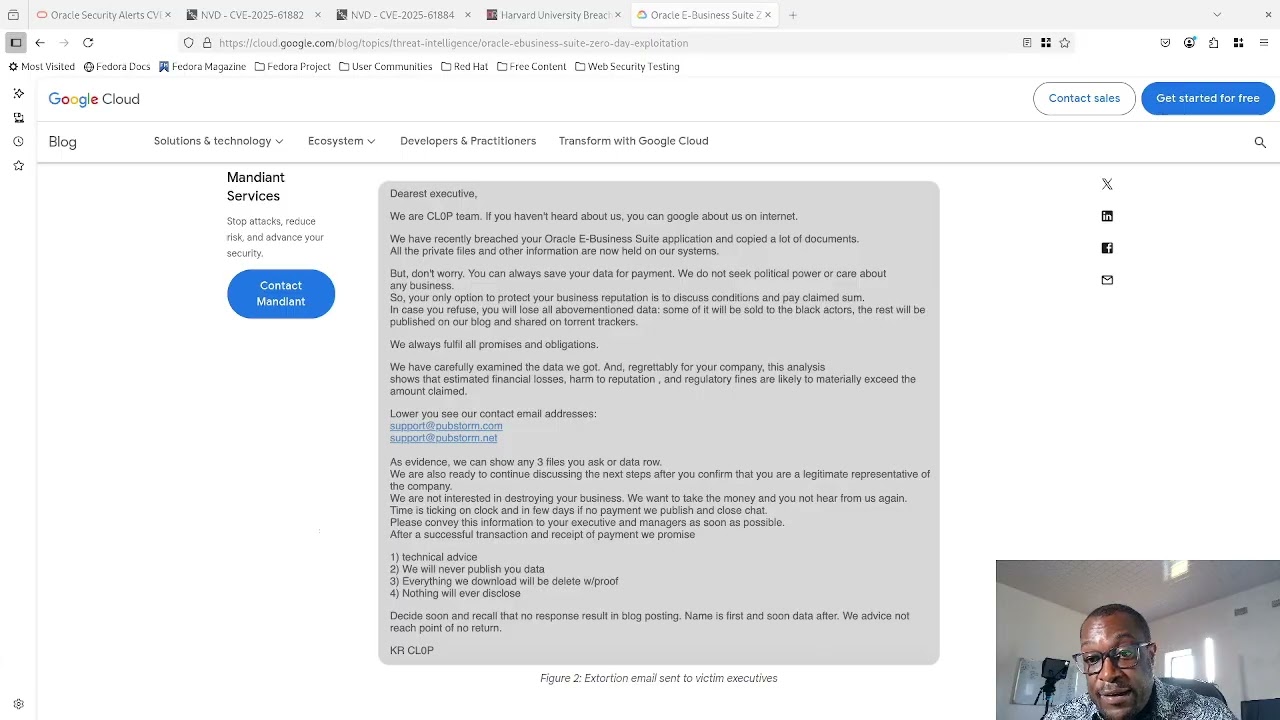Open Most Visited bookmarks
1280x720 pixels.
[41, 67]
